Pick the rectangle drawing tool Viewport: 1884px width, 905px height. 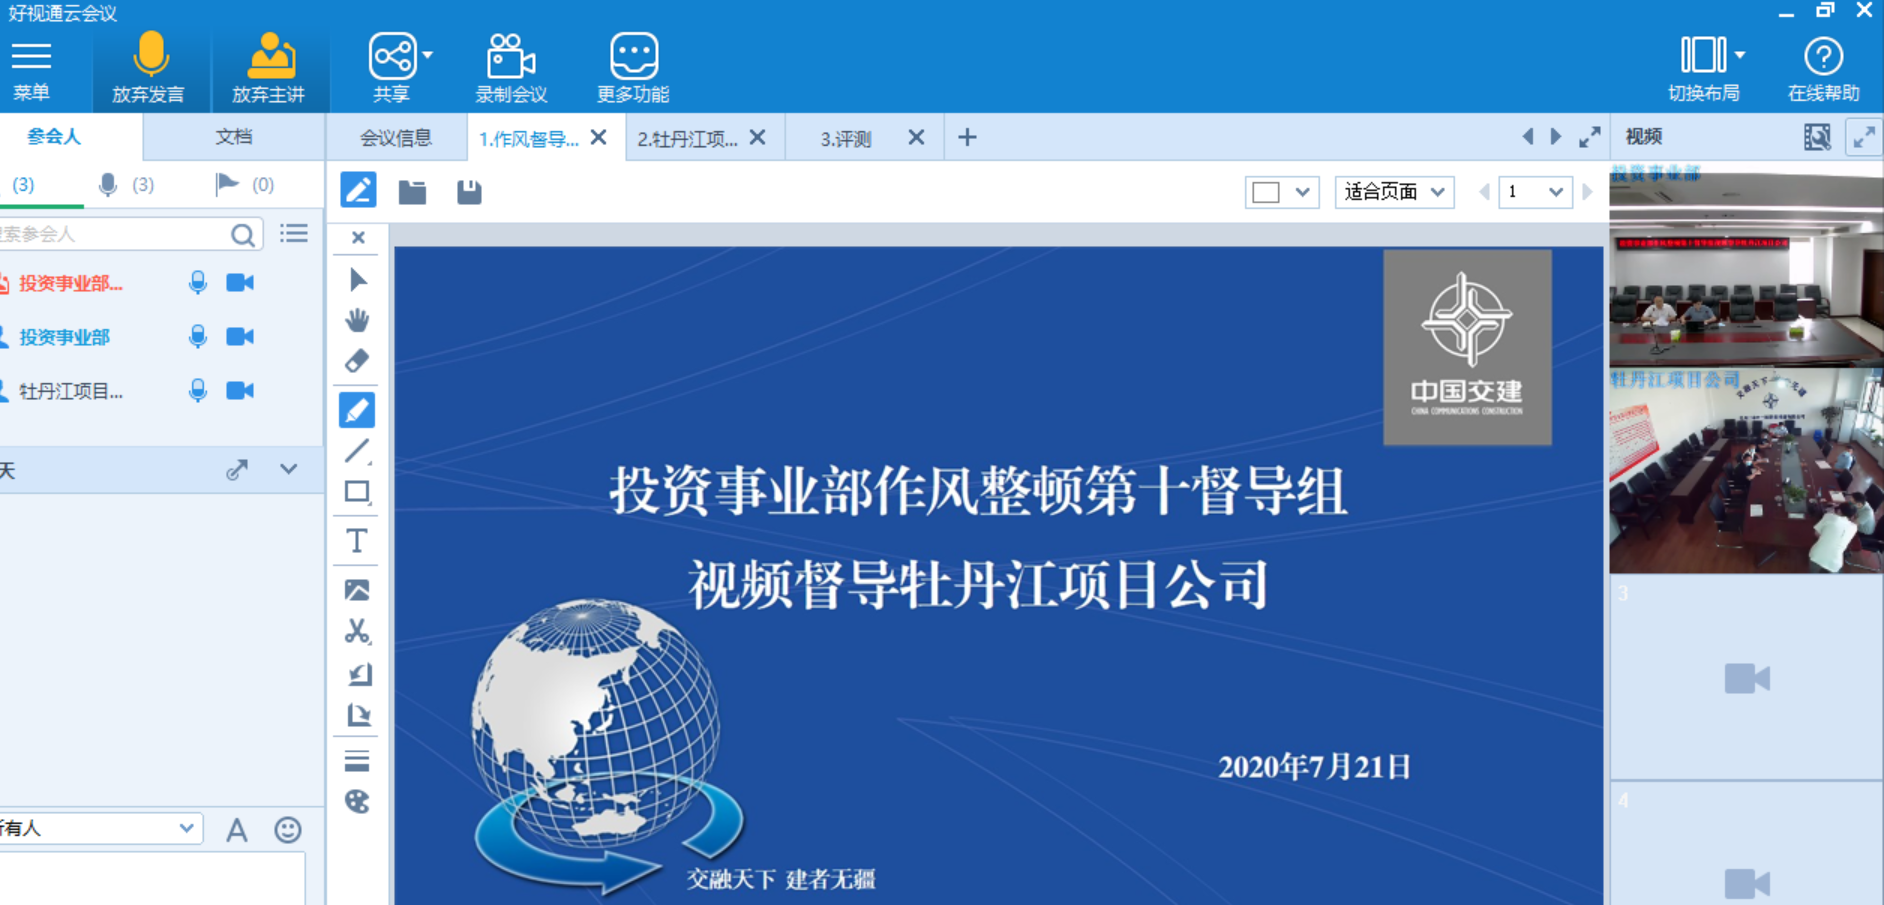357,490
